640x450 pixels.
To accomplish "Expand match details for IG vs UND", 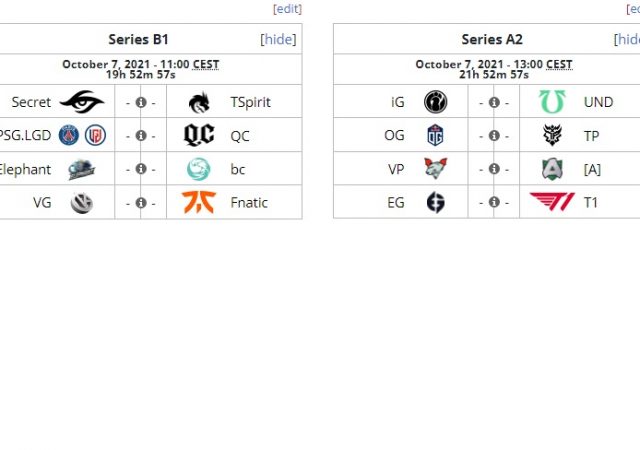I will pyautogui.click(x=493, y=102).
